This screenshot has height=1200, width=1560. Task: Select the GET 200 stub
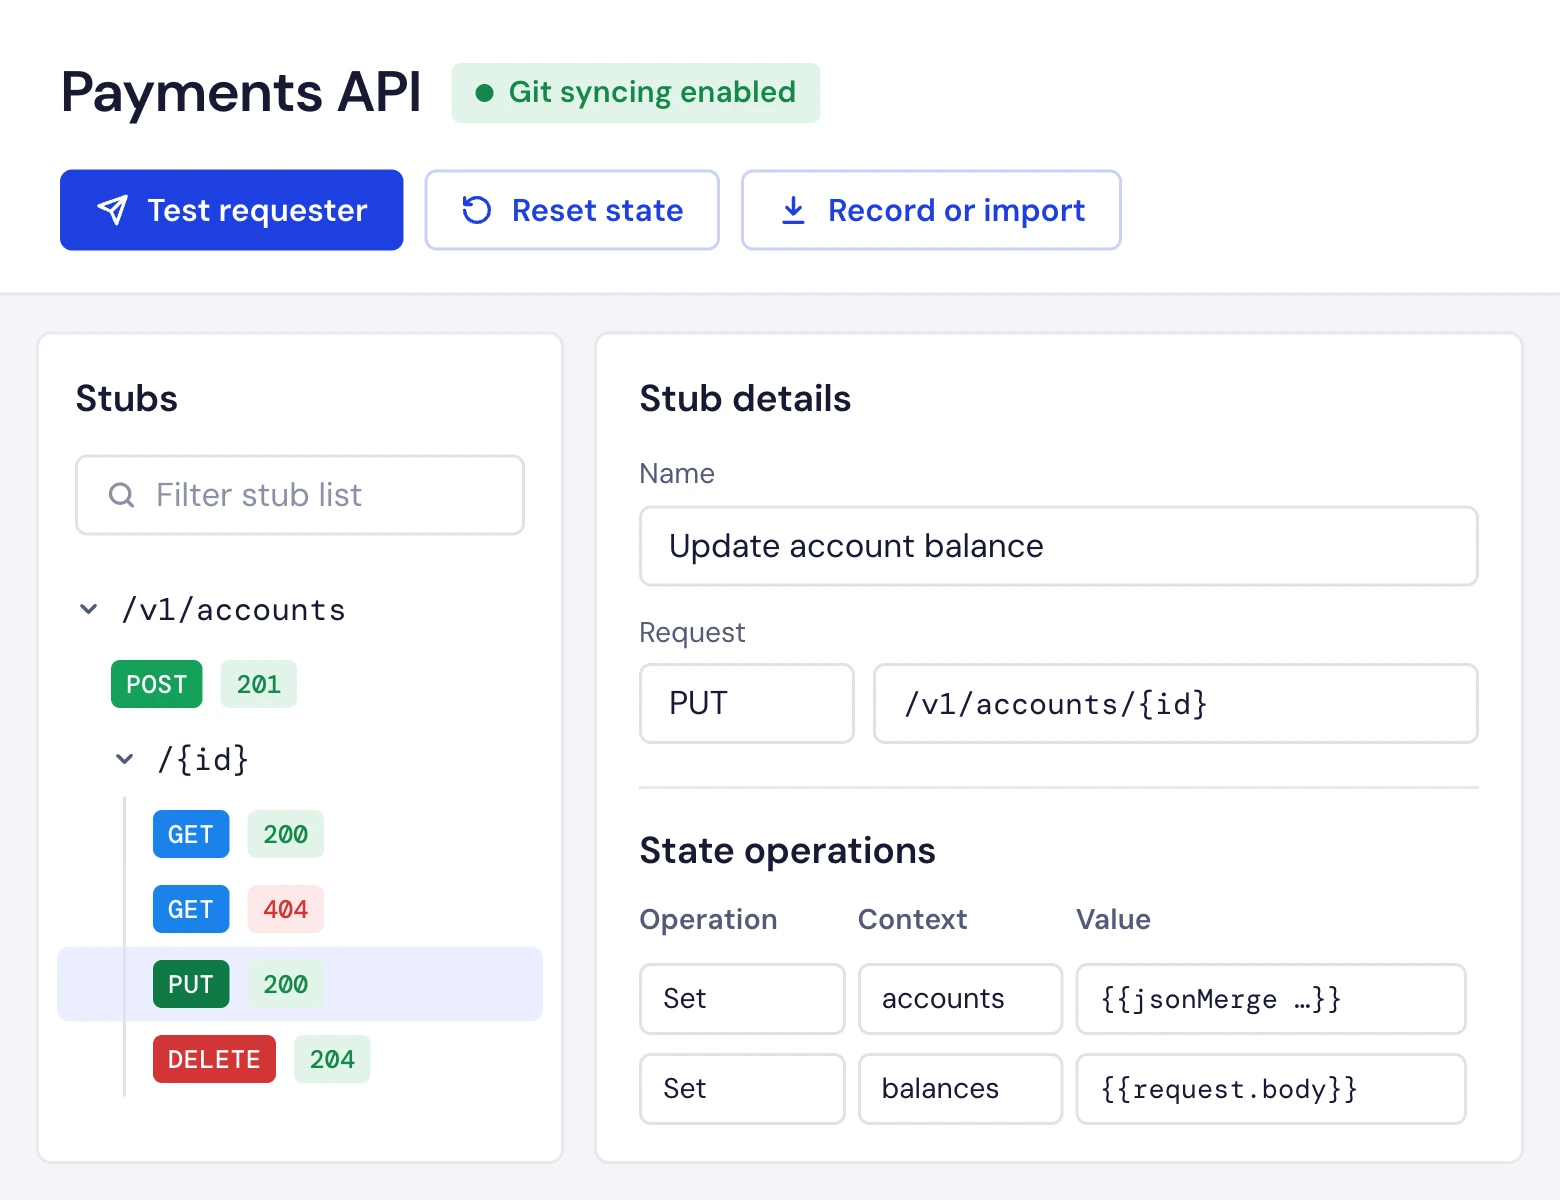pos(238,834)
